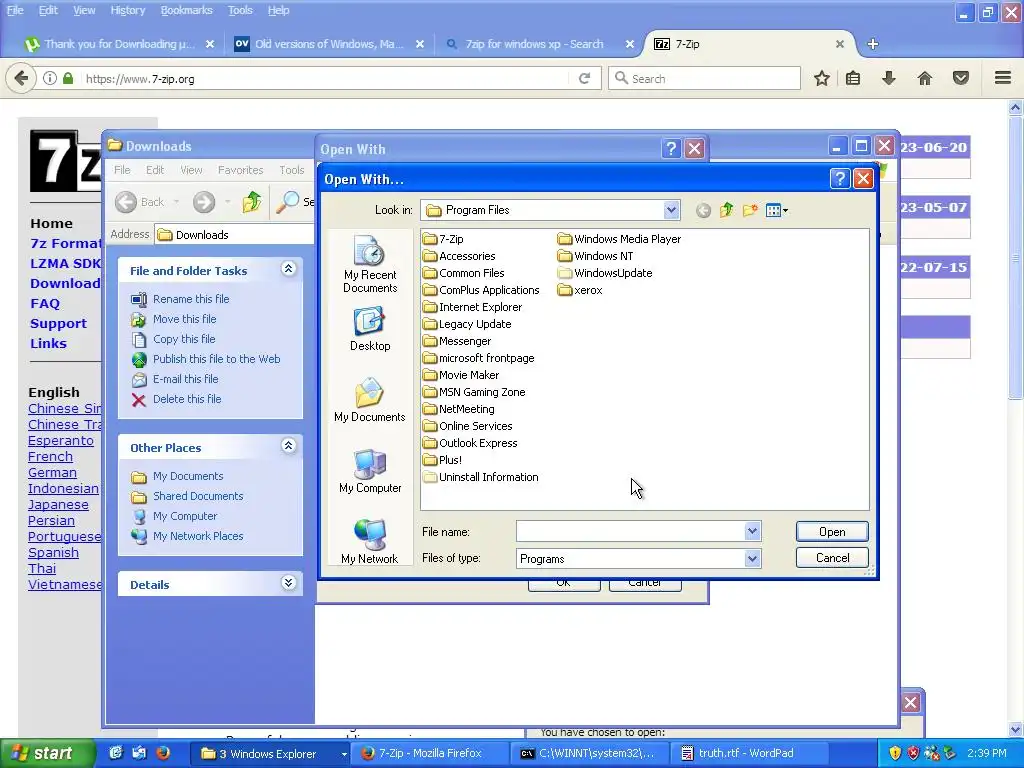
Task: Select the Windows Media Player folder
Action: click(619, 239)
